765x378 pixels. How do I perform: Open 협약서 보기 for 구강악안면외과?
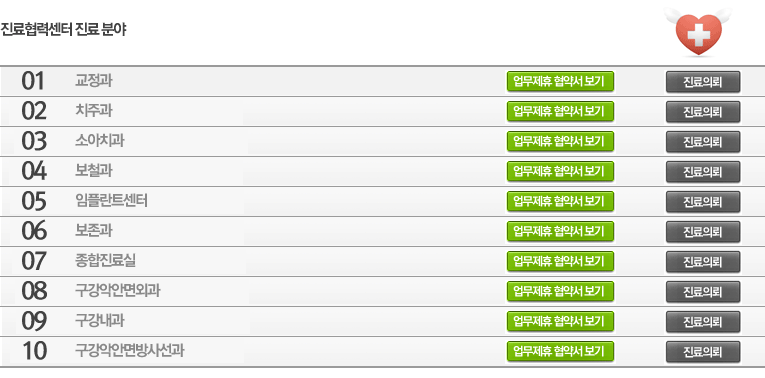560,292
